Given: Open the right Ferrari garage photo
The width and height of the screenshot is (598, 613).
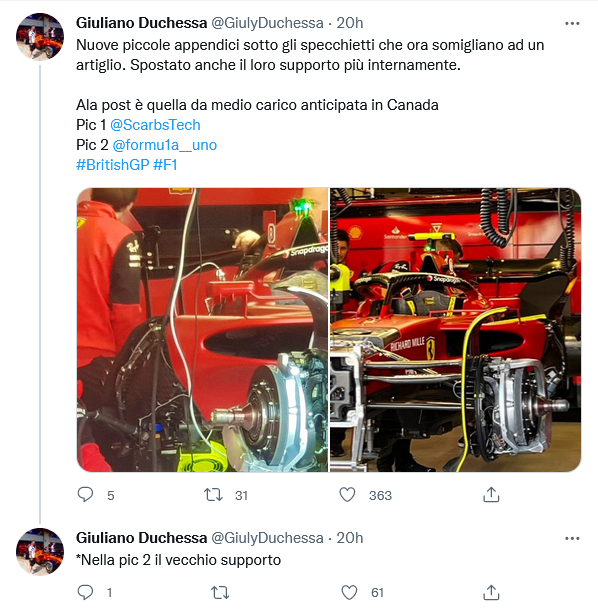Looking at the screenshot, I should (455, 330).
